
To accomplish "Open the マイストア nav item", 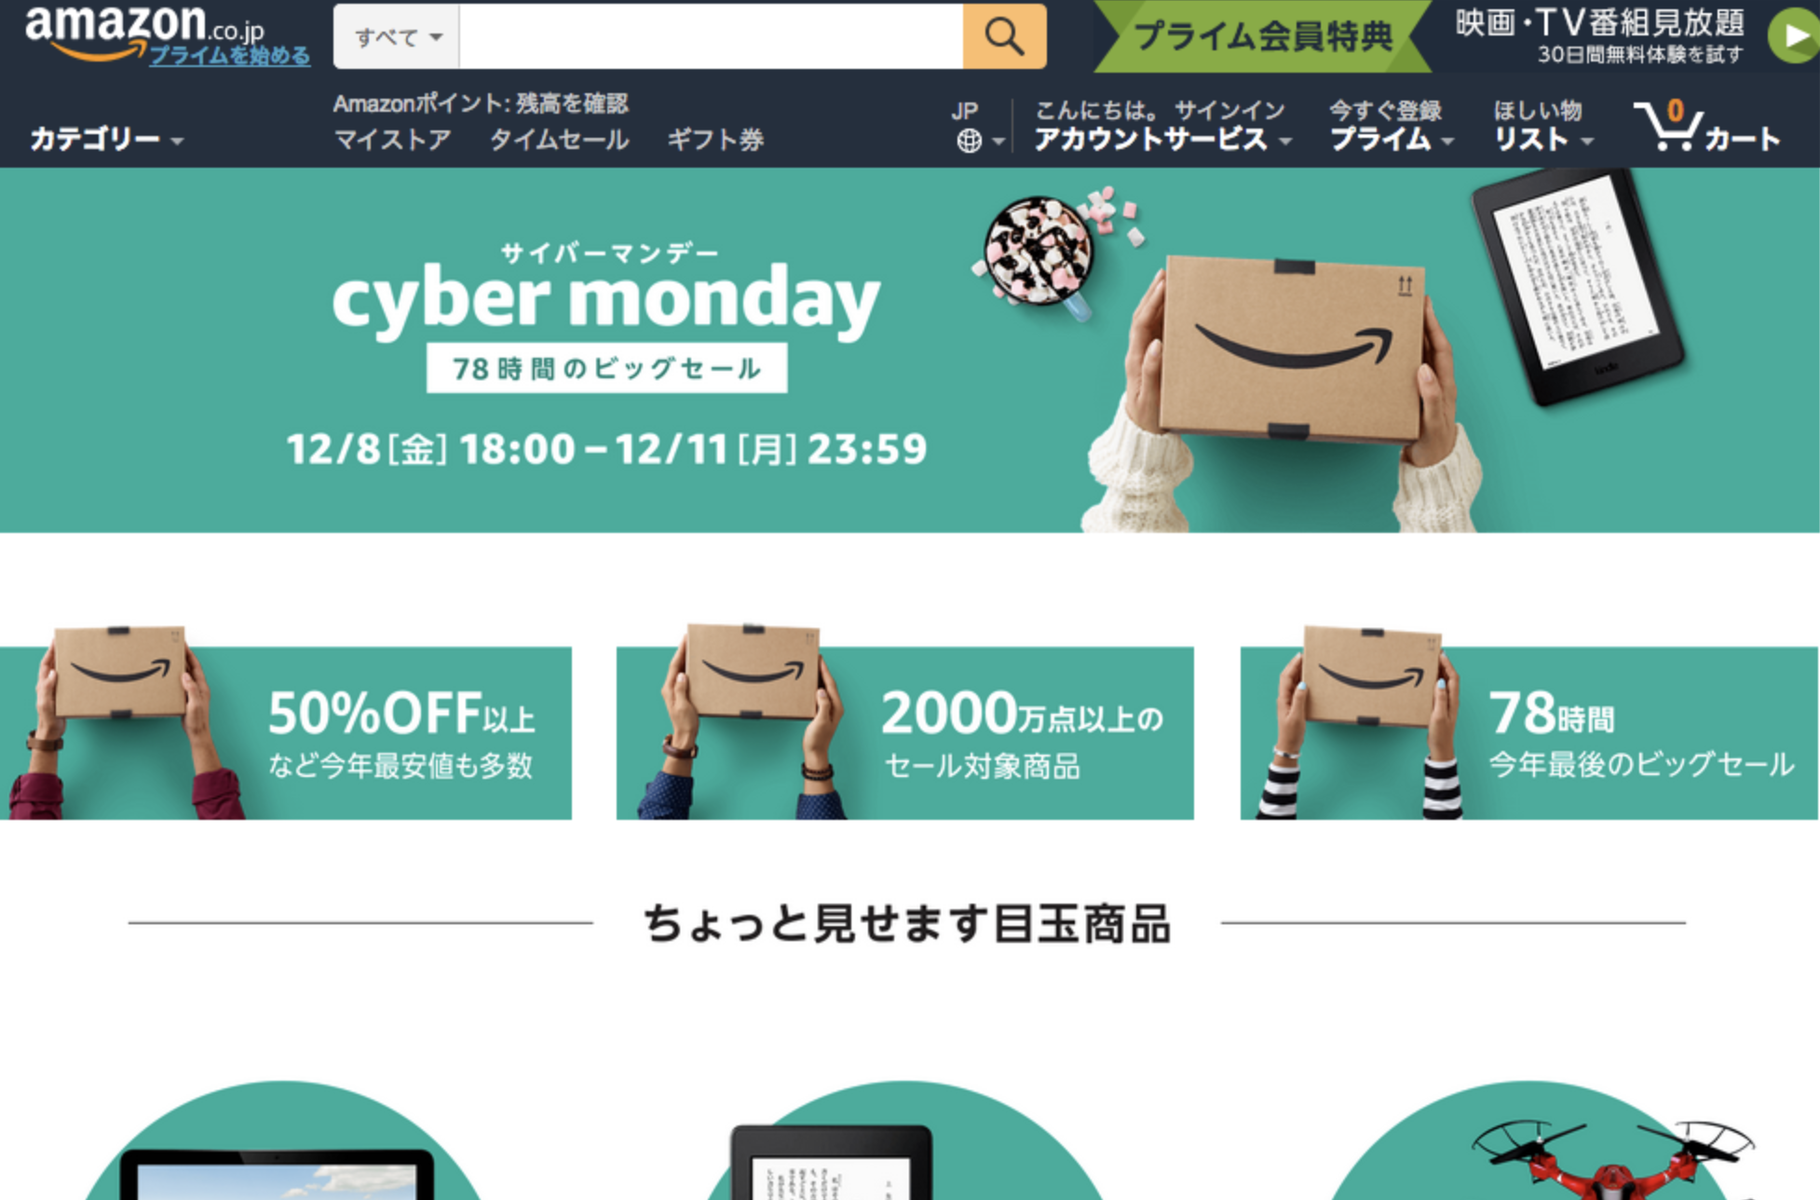I will point(392,139).
